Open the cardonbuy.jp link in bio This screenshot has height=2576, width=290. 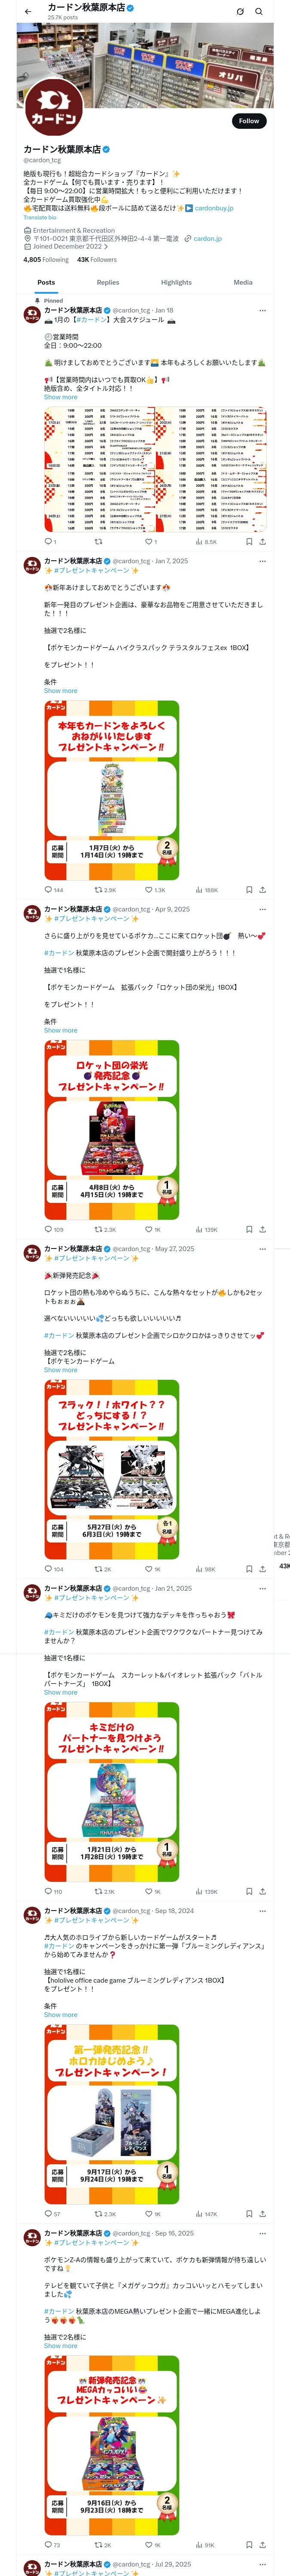tap(214, 208)
